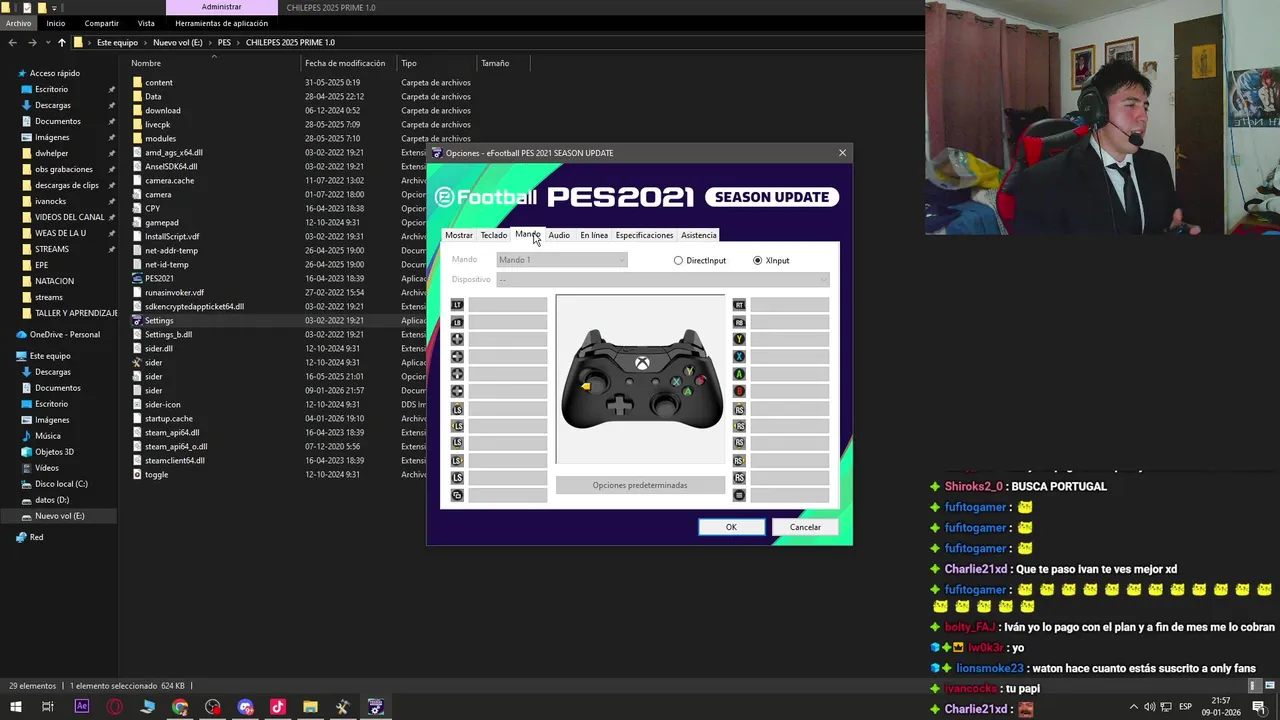The image size is (1280, 720).
Task: Click the Xbox controller image
Action: [641, 379]
